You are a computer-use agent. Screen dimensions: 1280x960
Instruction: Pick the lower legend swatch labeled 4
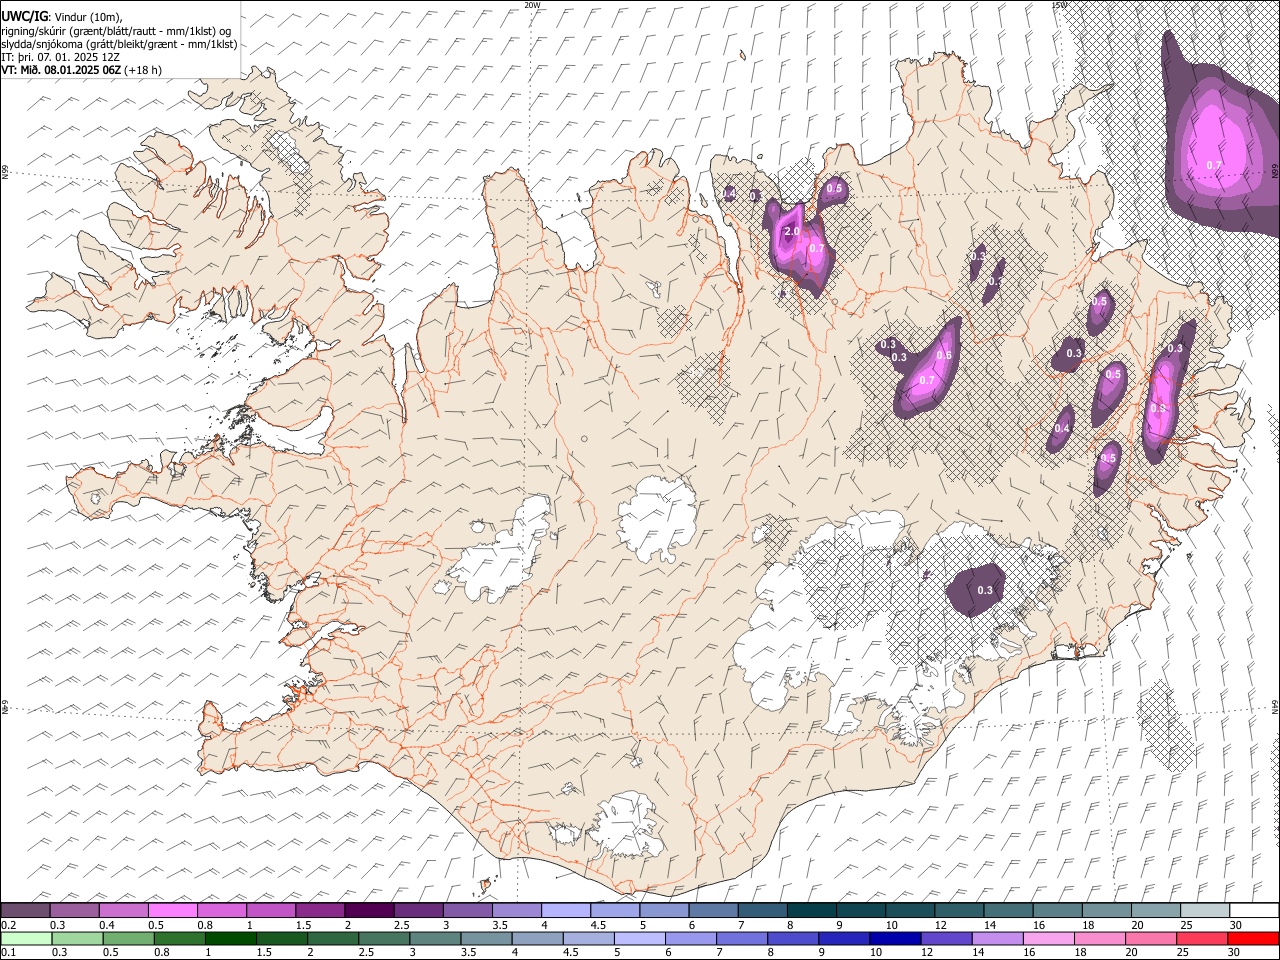[537, 938]
